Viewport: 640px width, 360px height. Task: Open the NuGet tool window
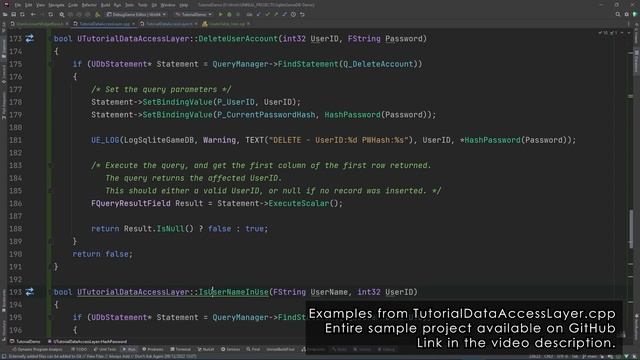(206, 349)
